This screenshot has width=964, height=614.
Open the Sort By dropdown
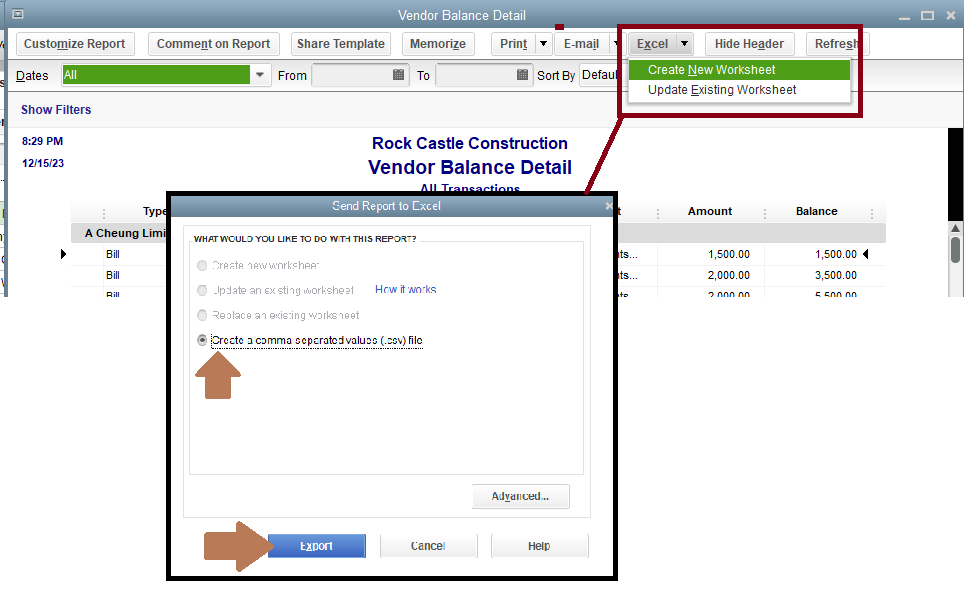(599, 75)
